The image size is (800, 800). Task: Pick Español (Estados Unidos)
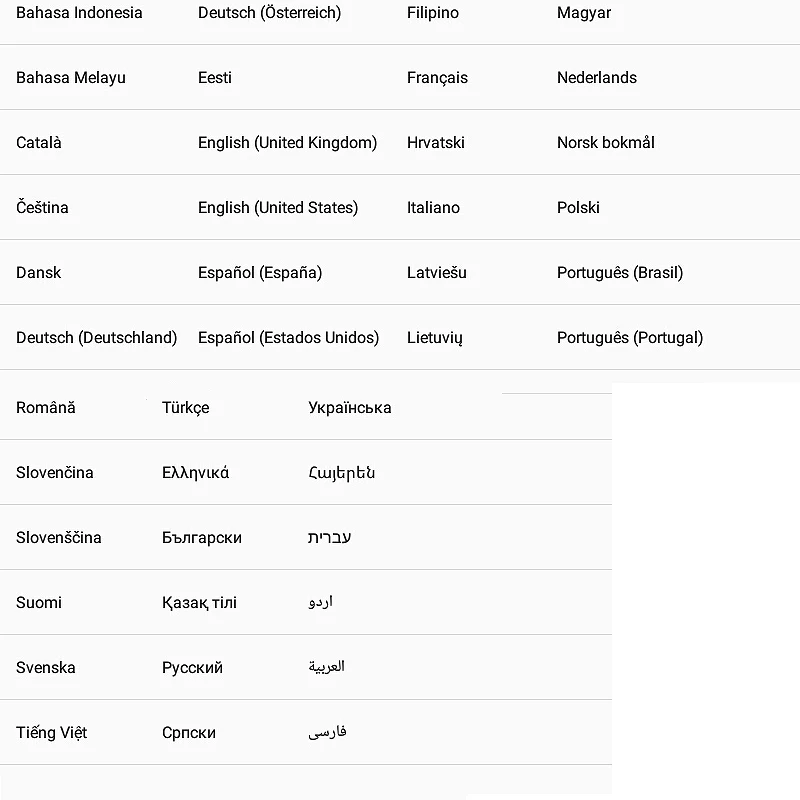pyautogui.click(x=288, y=338)
